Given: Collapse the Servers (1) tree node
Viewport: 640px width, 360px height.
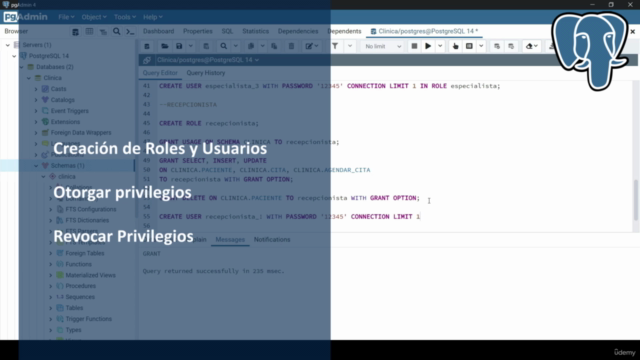Looking at the screenshot, I should 8,45.
